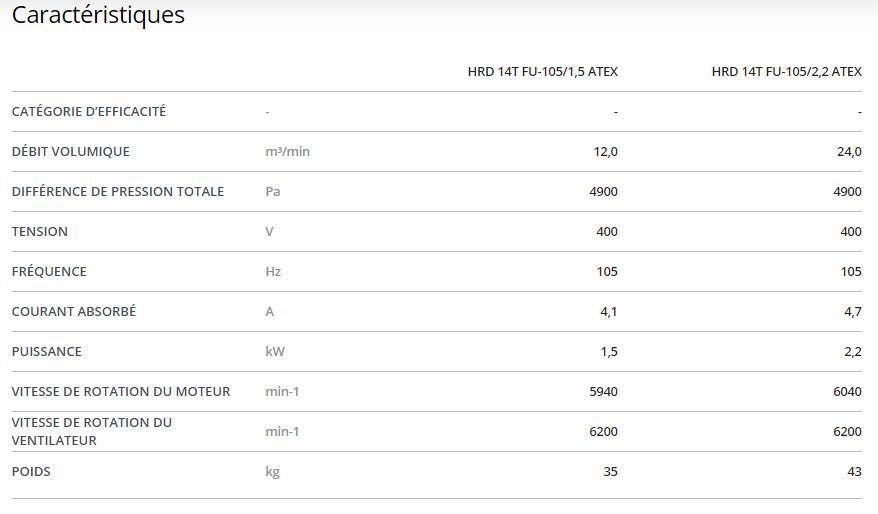
Task: Select the m³/min unit cell
Action: pyautogui.click(x=288, y=152)
